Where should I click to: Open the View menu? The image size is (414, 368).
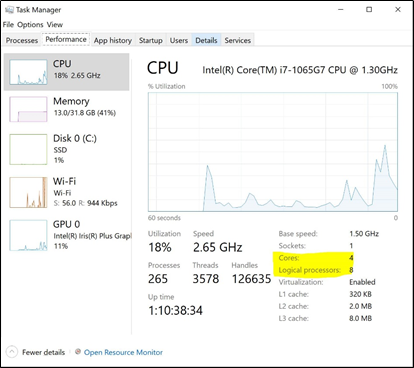click(x=55, y=25)
